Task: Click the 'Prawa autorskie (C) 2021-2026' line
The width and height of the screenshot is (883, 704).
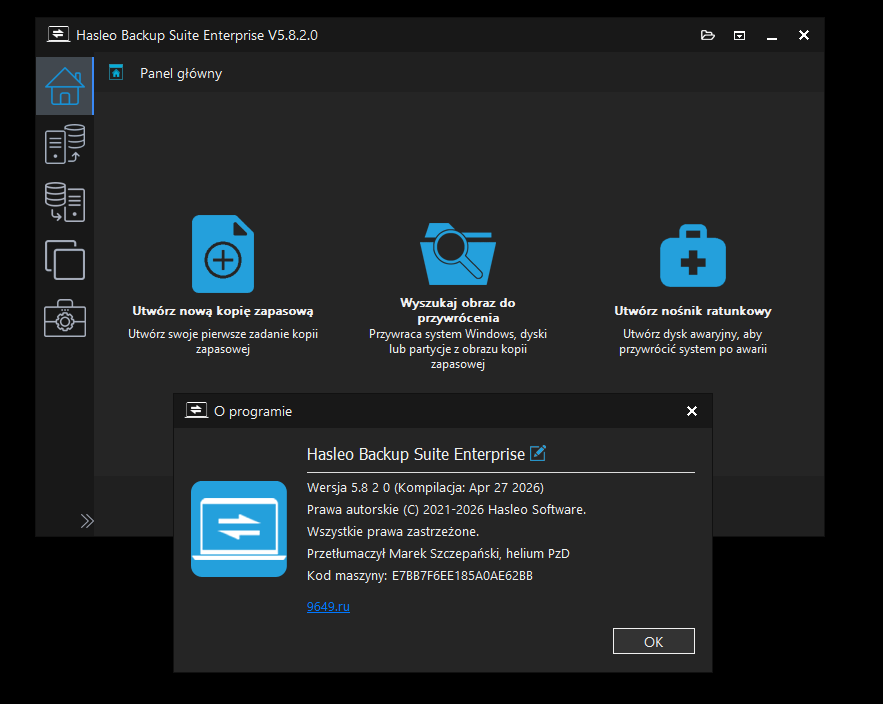Action: (x=447, y=510)
